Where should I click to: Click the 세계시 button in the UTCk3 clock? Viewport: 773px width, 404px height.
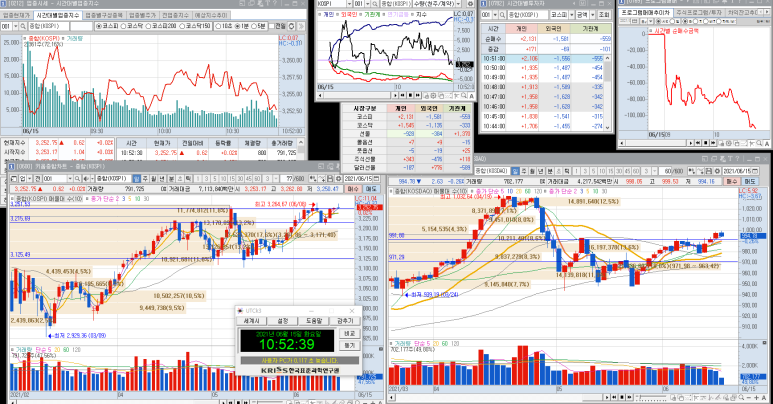click(x=251, y=321)
